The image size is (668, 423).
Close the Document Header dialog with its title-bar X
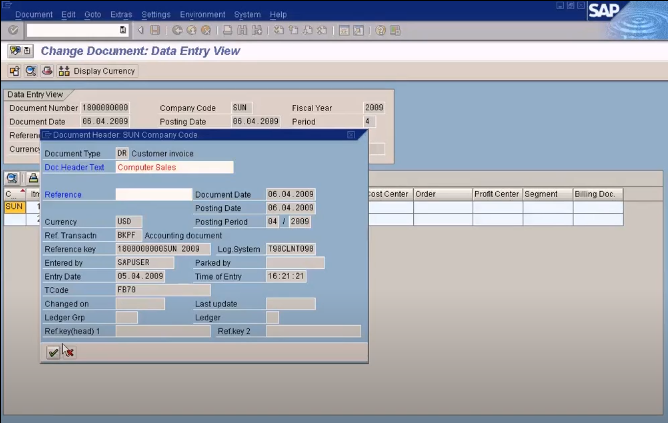(x=351, y=135)
